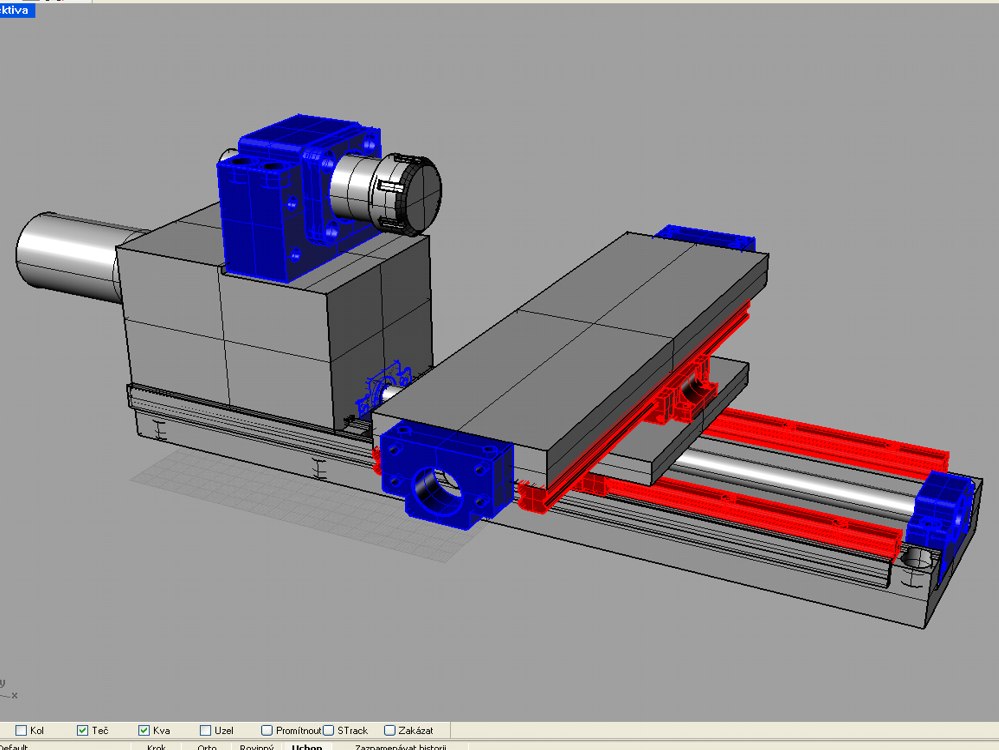Toggle Krok in the status bar
The height and width of the screenshot is (750, 999).
(x=156, y=746)
